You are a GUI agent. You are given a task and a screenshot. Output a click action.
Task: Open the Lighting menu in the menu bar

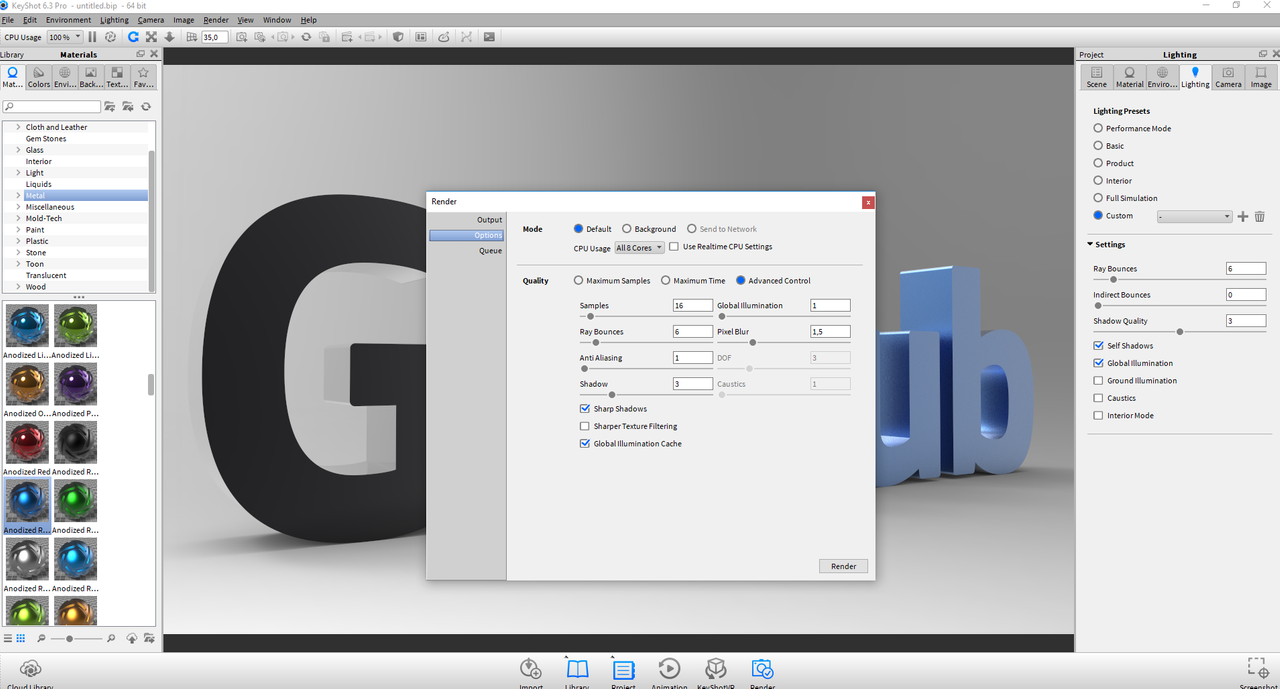pos(114,19)
